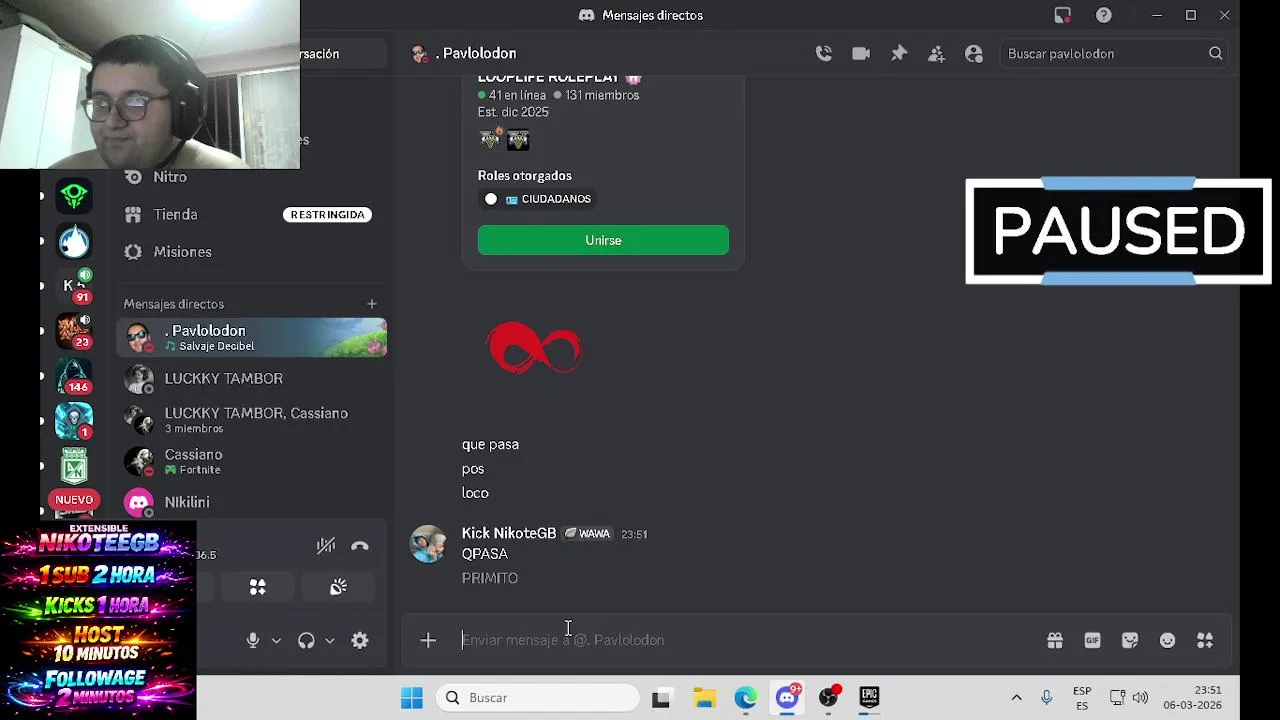The height and width of the screenshot is (720, 1280).
Task: Expand microphone input options arrow
Action: [x=276, y=641]
